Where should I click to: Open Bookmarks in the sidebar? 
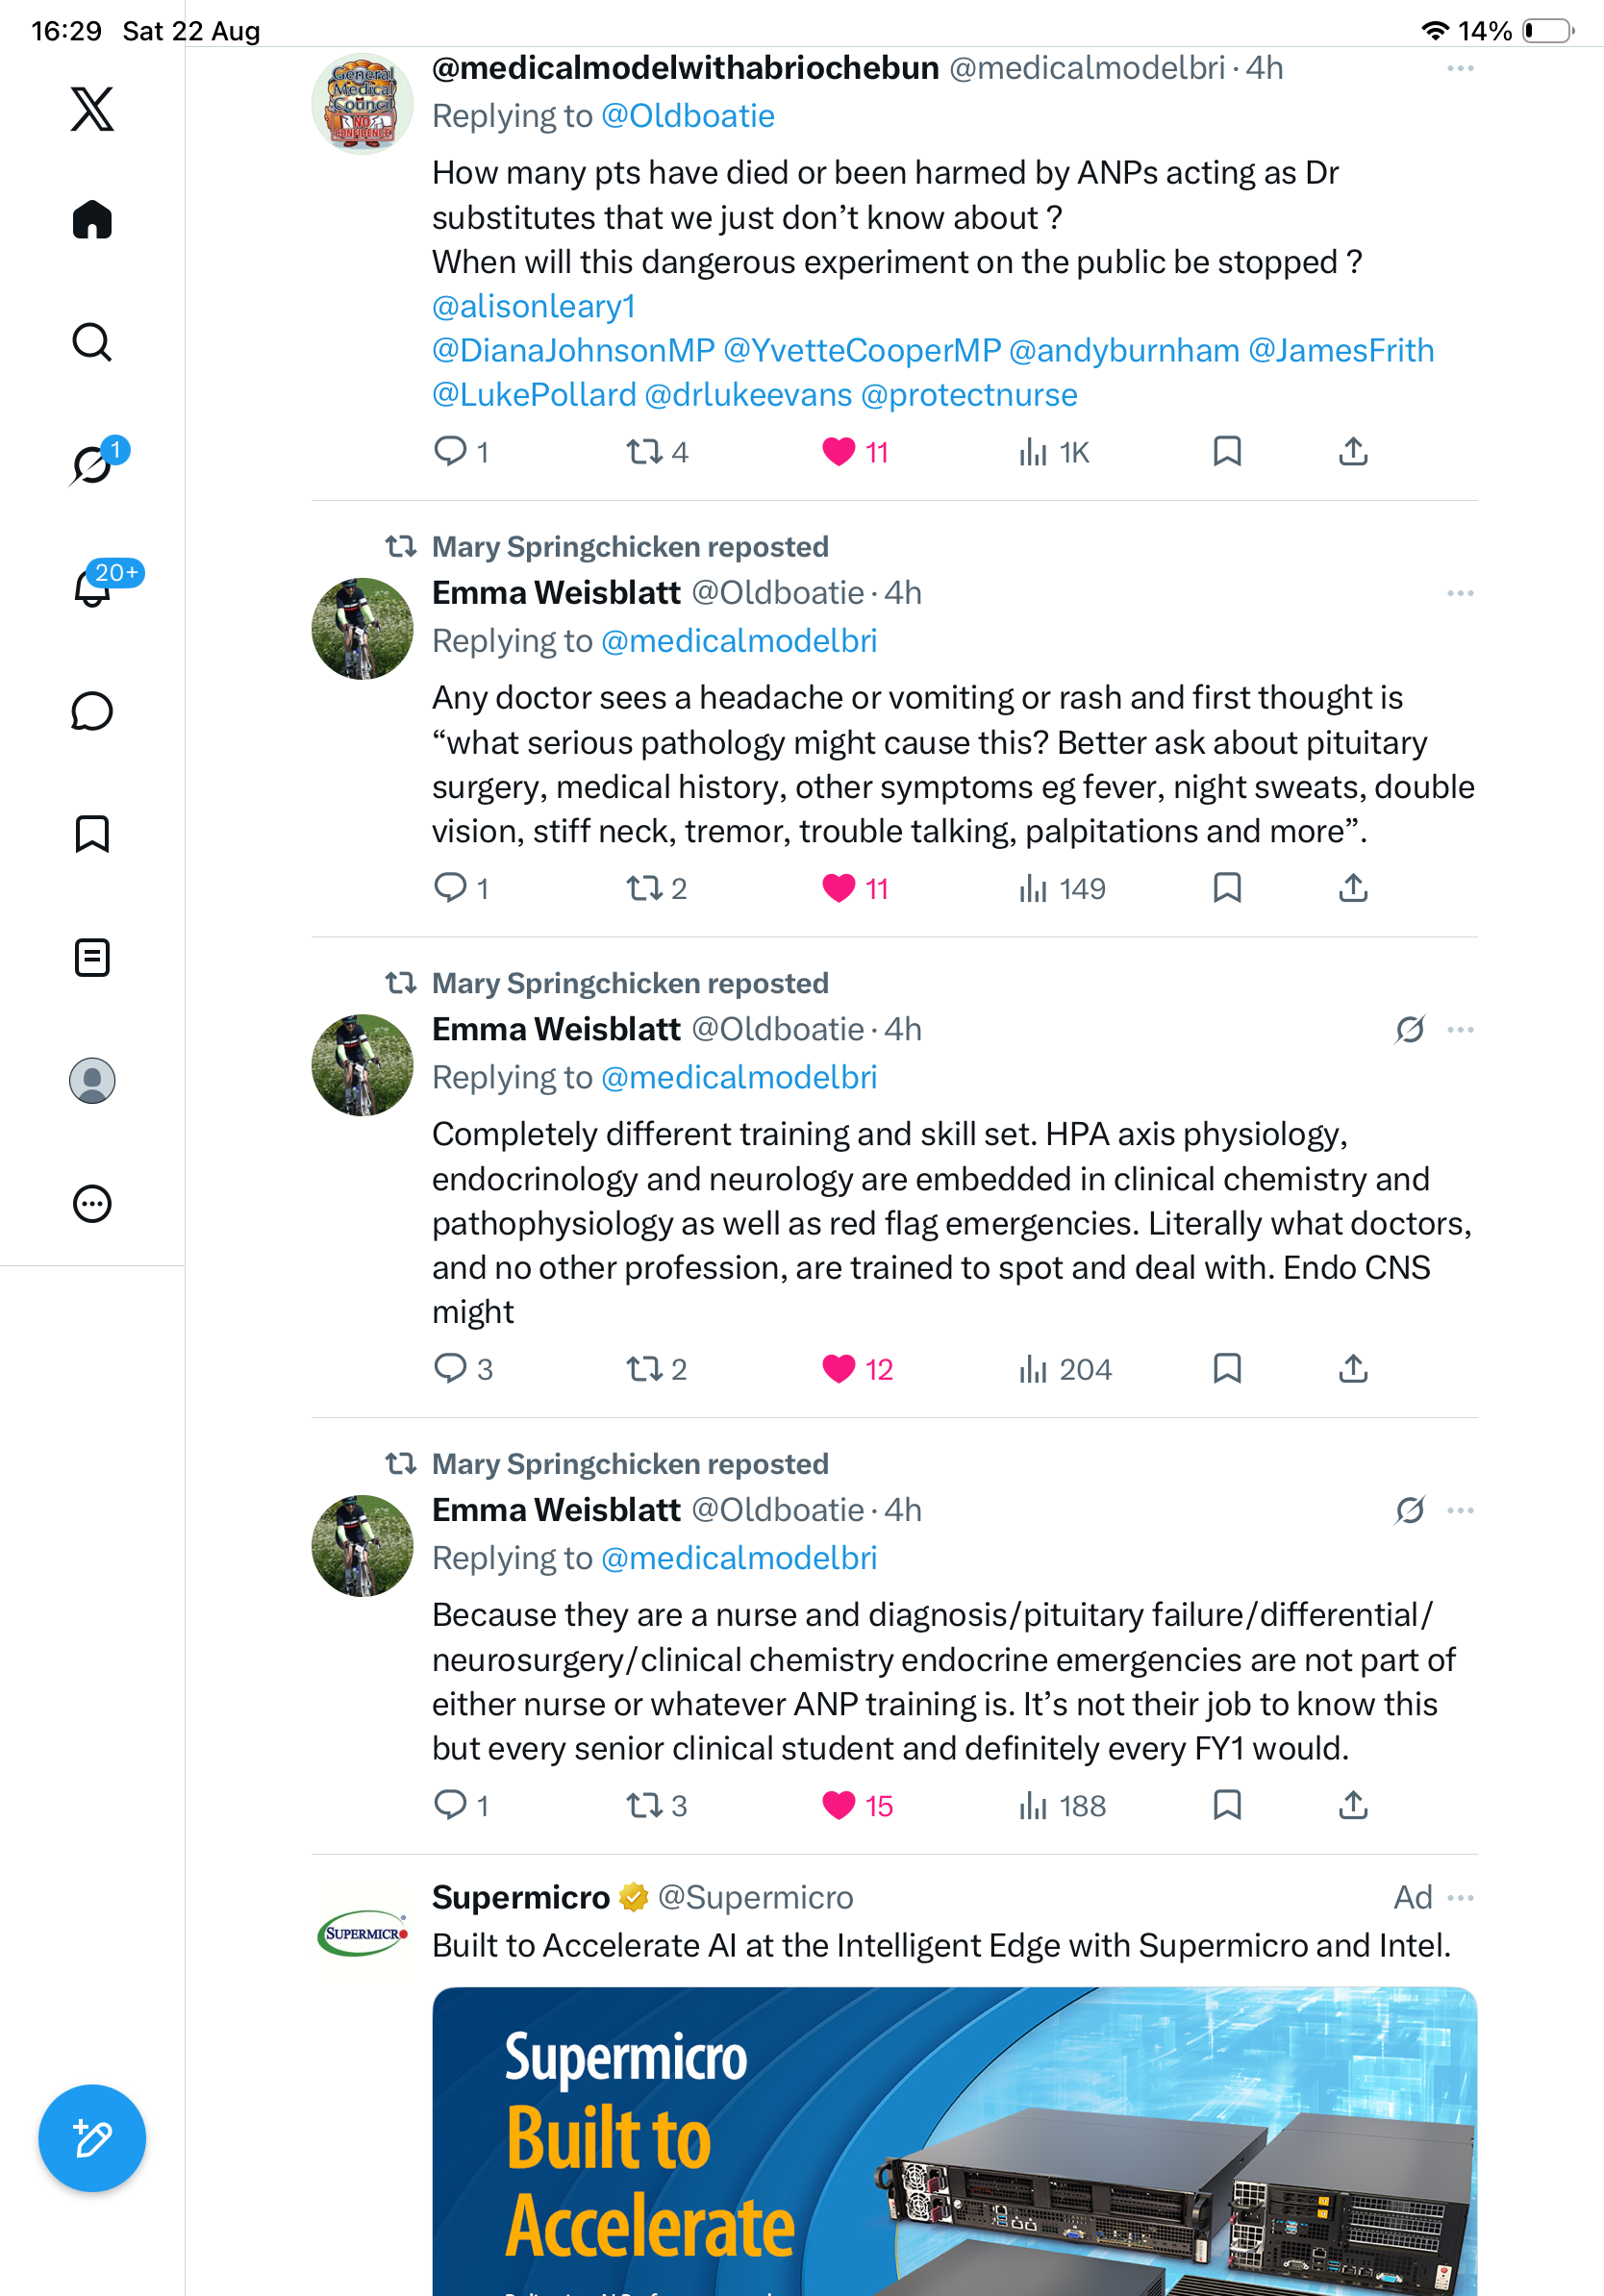point(92,834)
